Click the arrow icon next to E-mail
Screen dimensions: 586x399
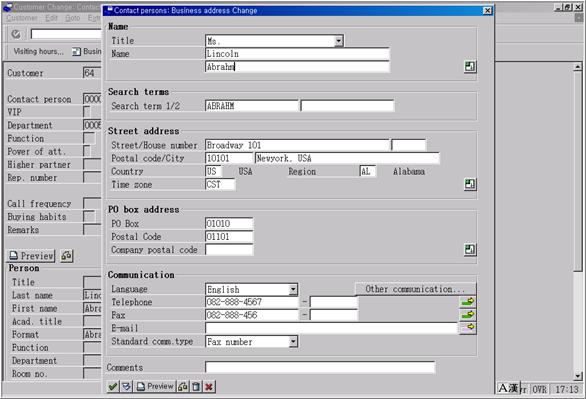pos(468,328)
